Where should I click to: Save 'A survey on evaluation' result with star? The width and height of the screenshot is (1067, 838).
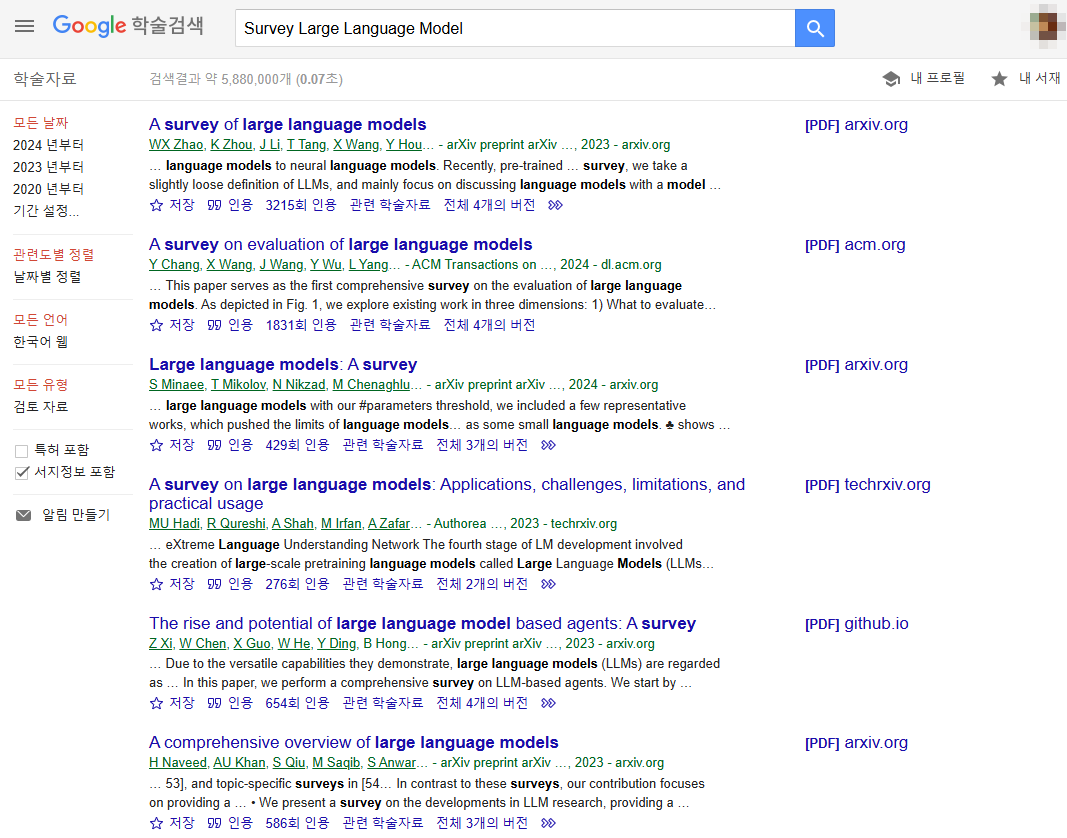click(156, 325)
